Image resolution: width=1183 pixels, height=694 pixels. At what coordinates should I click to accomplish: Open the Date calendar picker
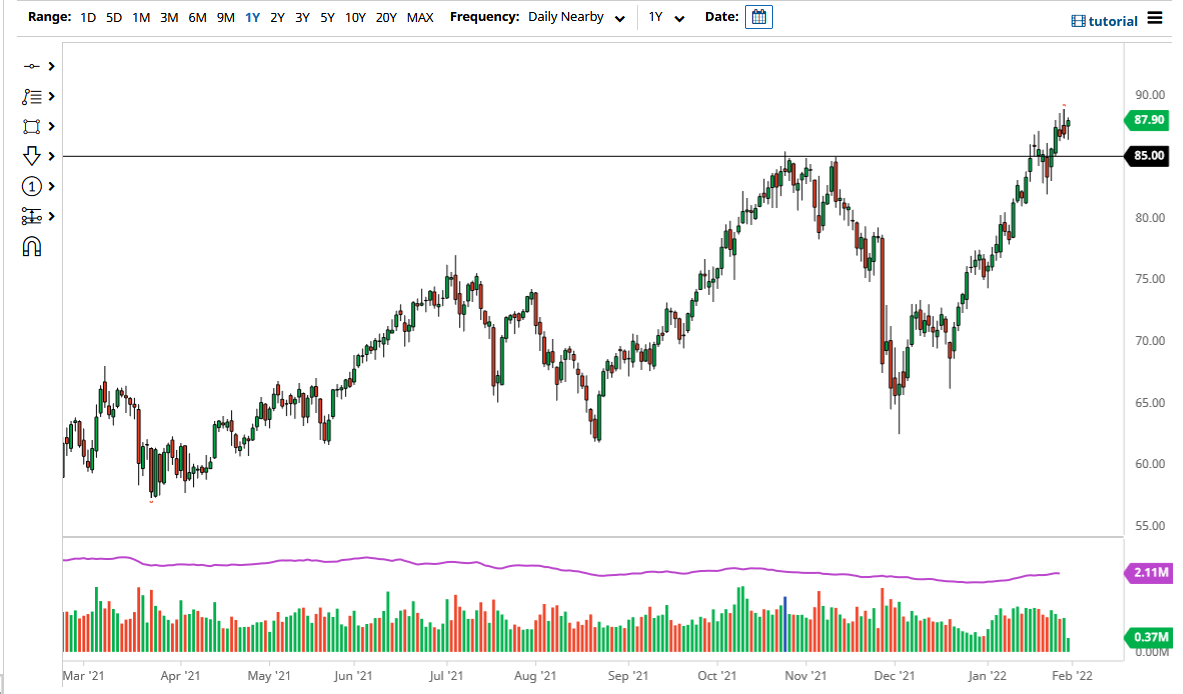tap(758, 17)
